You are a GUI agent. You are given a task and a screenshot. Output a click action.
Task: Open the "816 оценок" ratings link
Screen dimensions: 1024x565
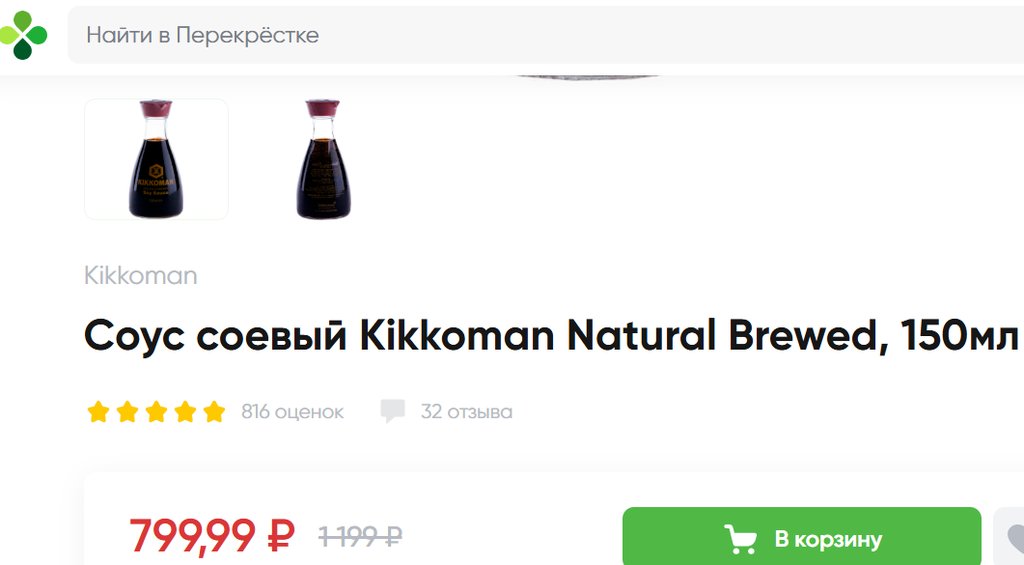click(x=292, y=412)
